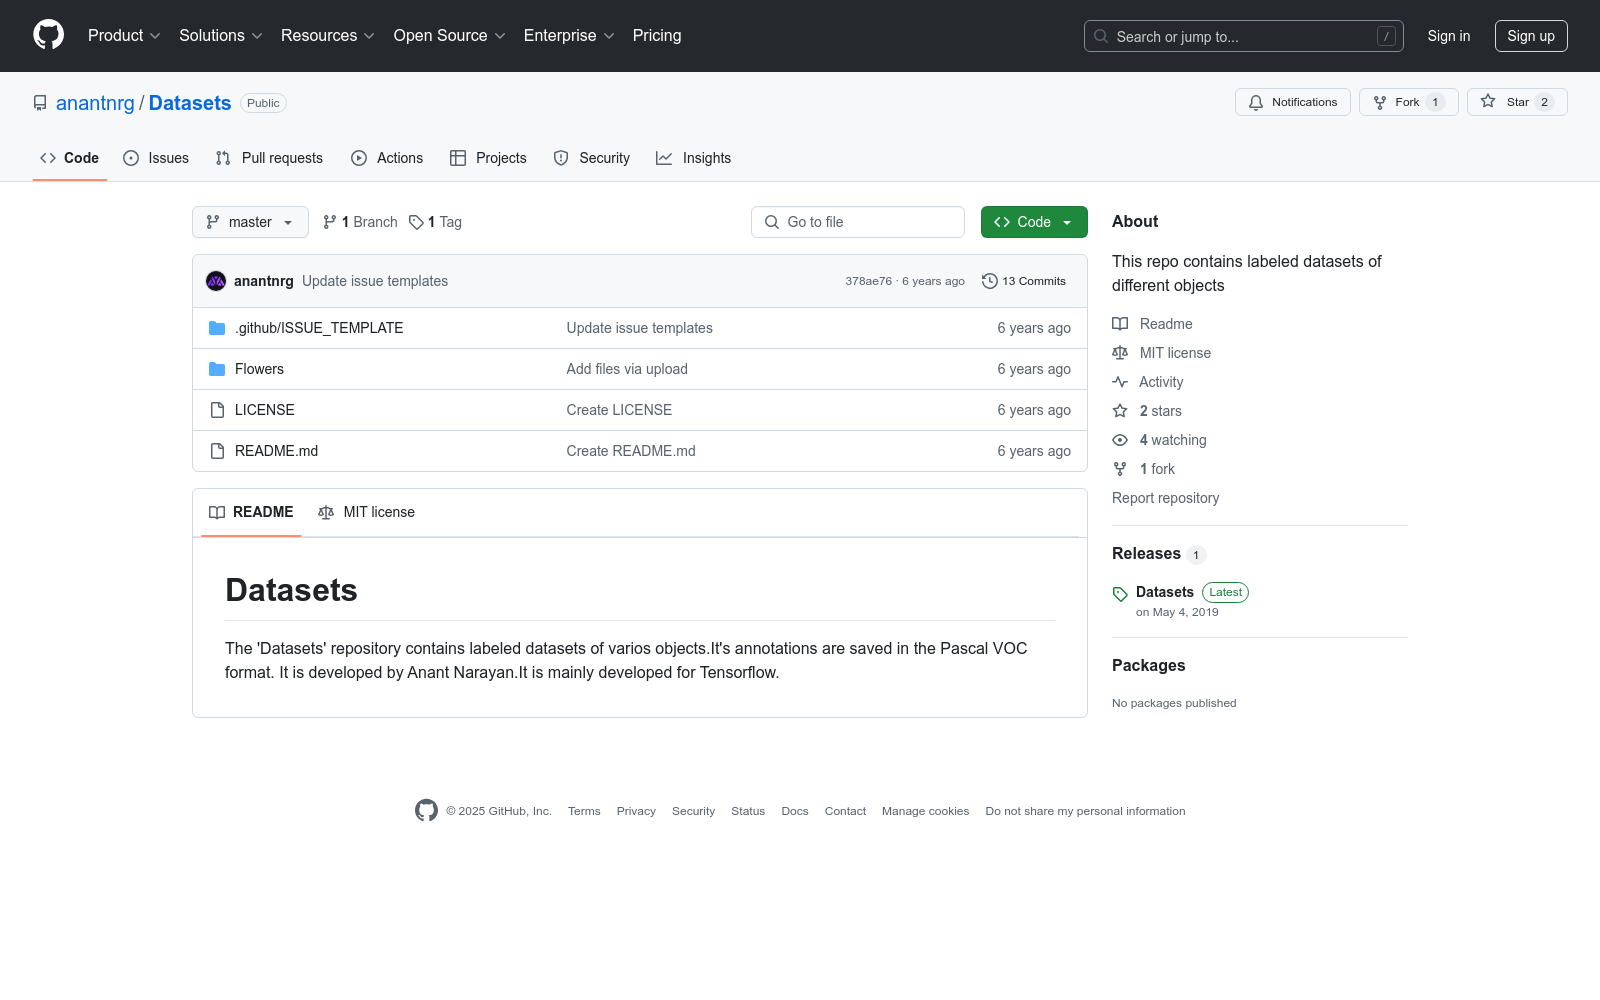Open the Report repository link
The image size is (1600, 1000).
(1165, 498)
